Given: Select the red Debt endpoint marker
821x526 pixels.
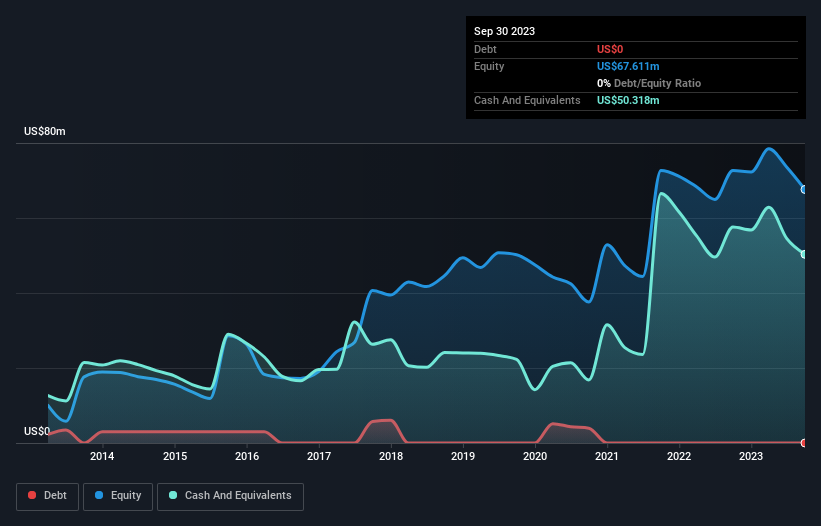Looking at the screenshot, I should pos(804,443).
